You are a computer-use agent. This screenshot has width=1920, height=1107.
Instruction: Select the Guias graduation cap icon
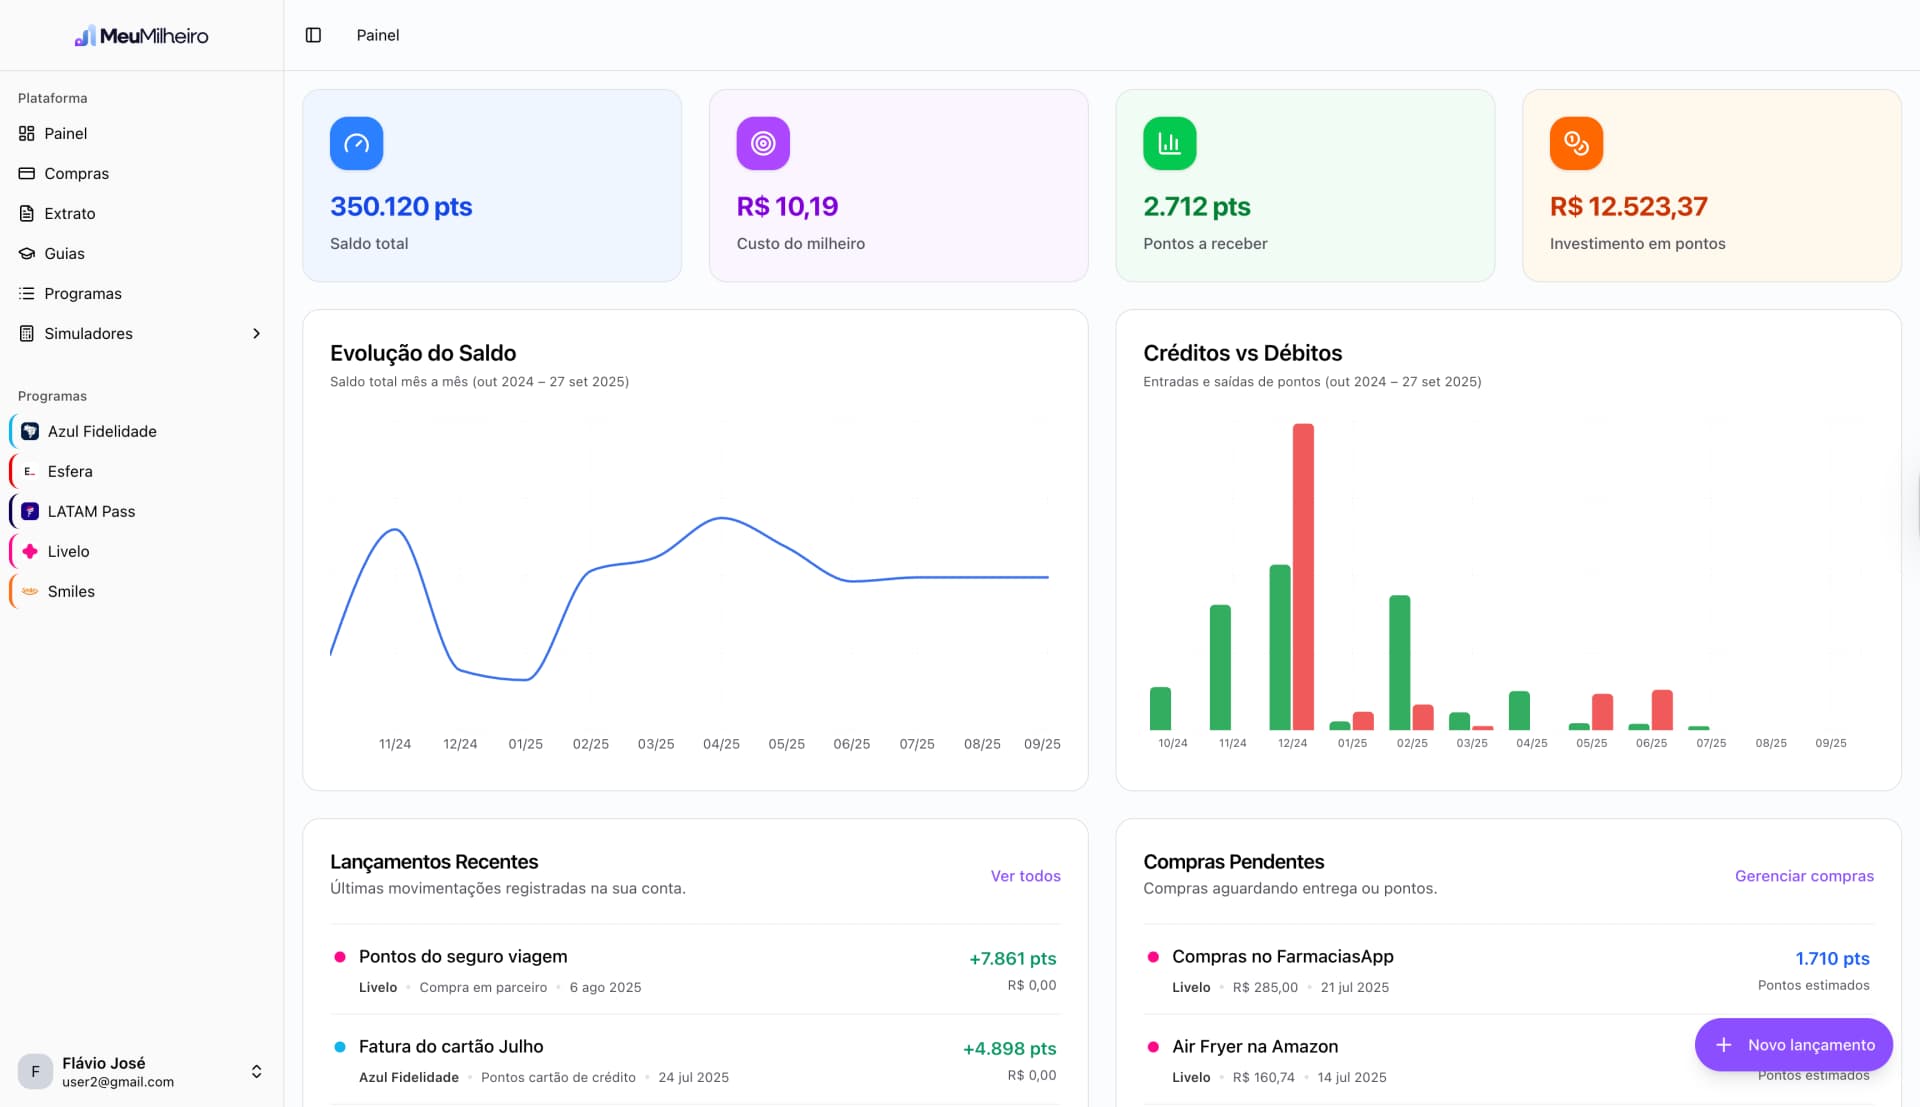pos(26,253)
